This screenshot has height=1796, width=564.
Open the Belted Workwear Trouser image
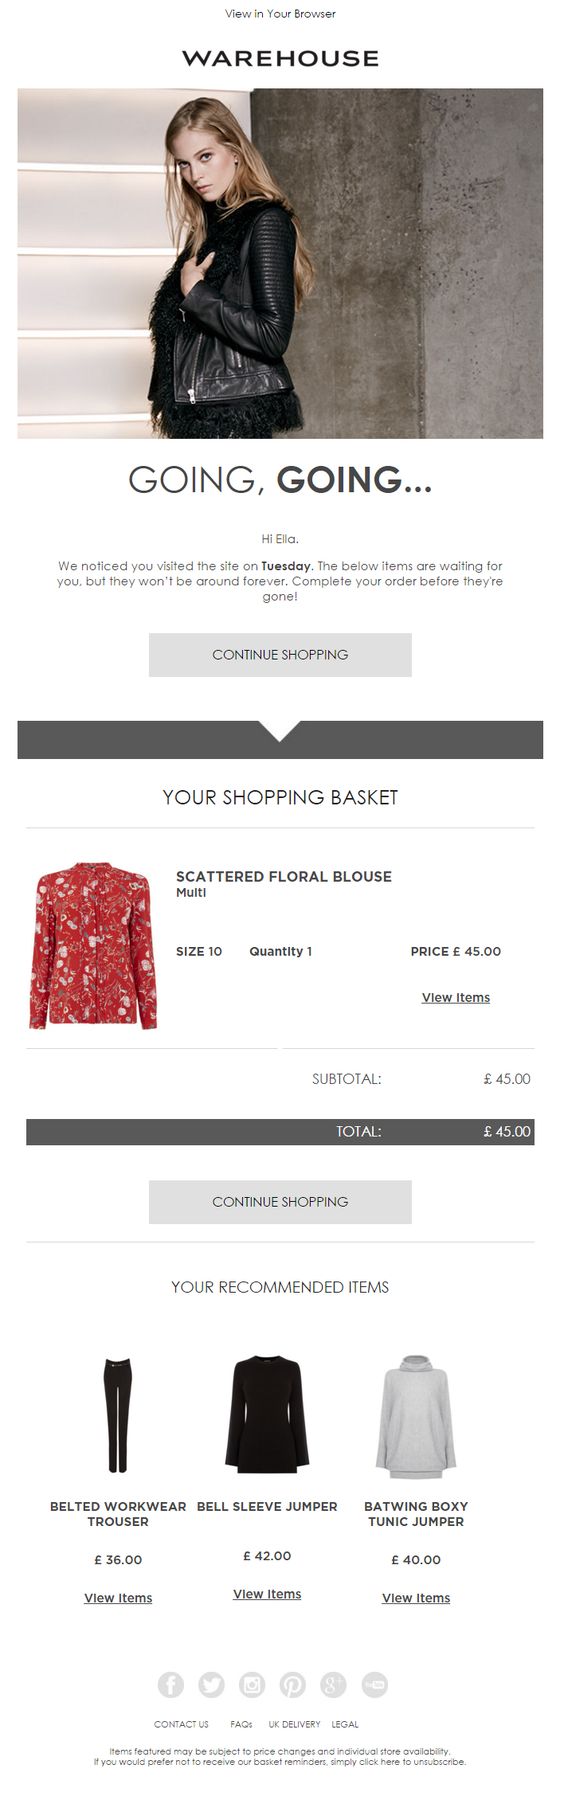tap(118, 1414)
